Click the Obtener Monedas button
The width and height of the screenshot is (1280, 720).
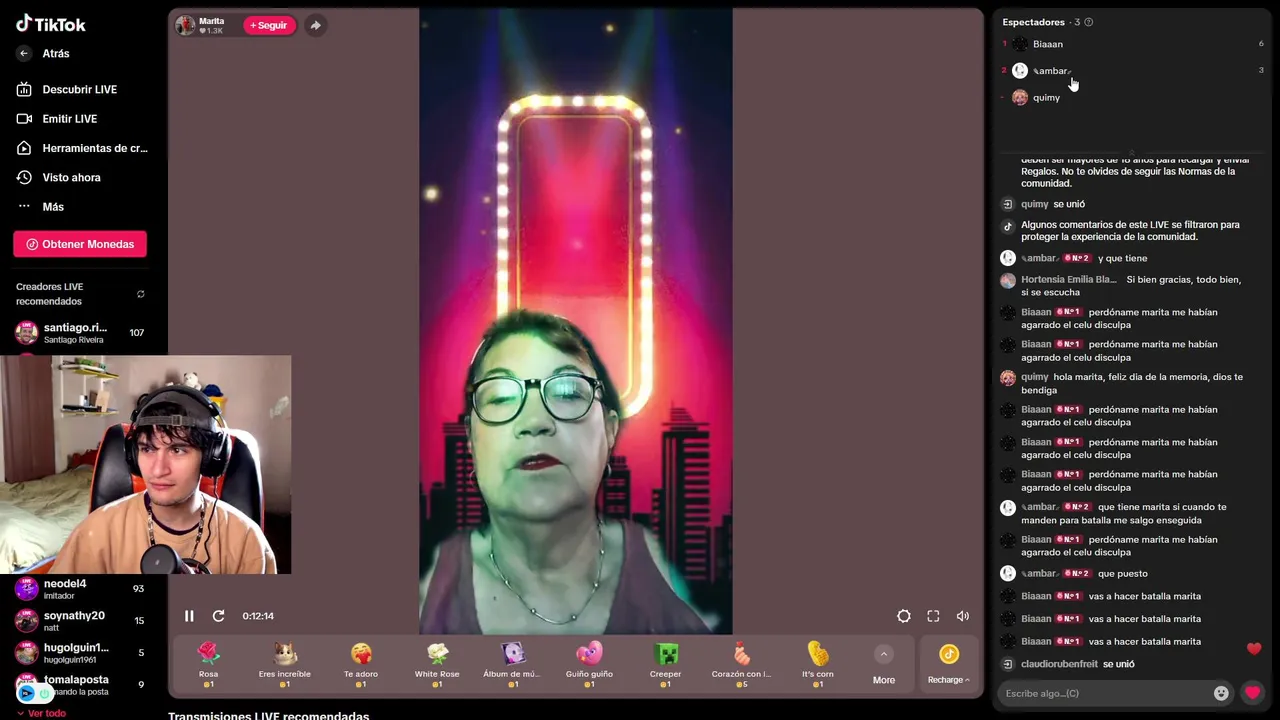click(x=80, y=244)
